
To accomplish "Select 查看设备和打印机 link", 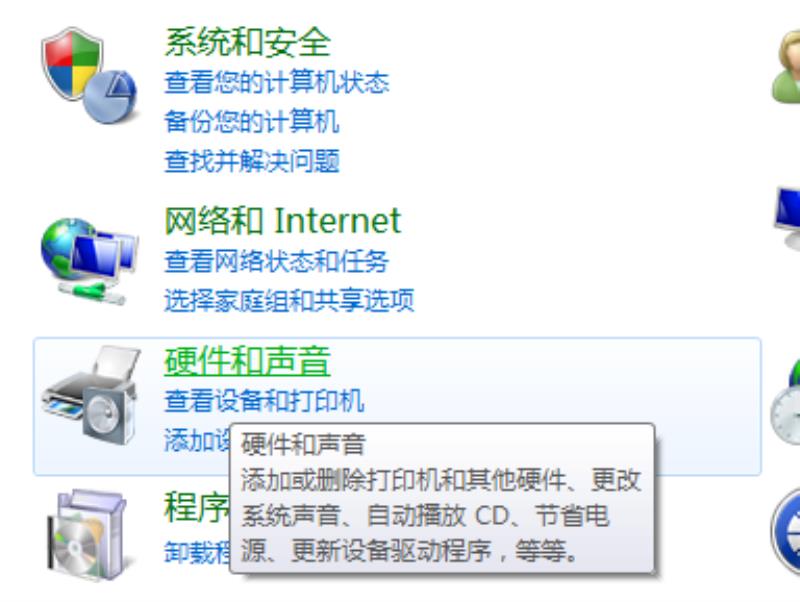I will click(x=264, y=401).
